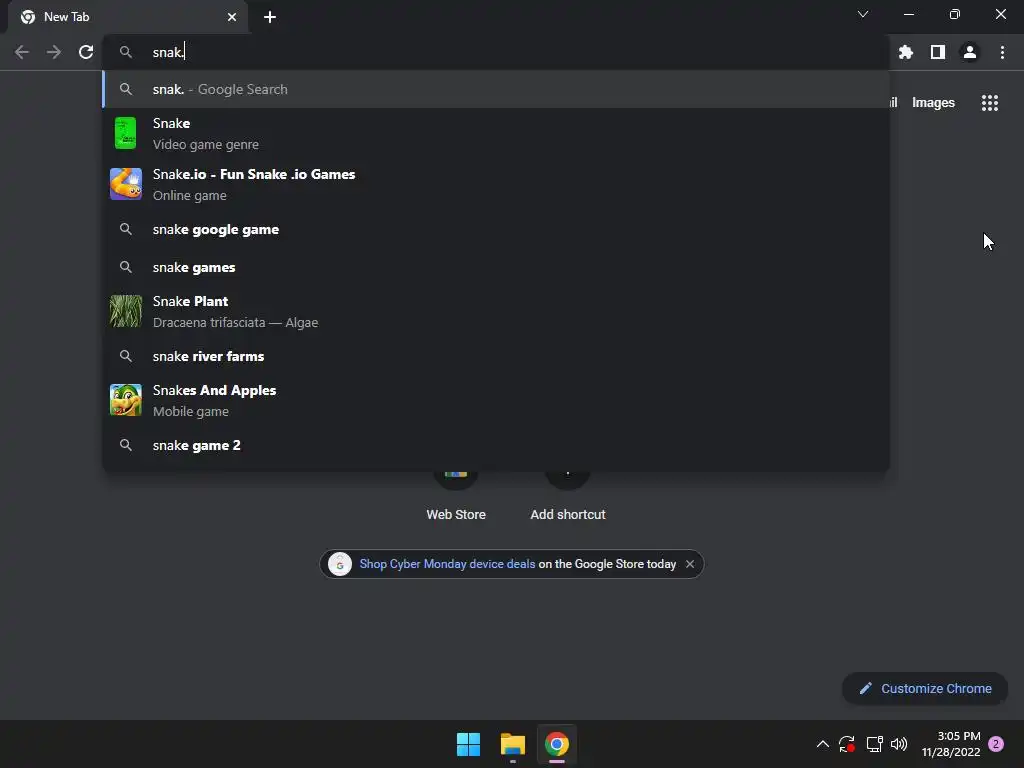Viewport: 1024px width, 768px height.
Task: Select 'snak. - Google Search' suggestion
Action: click(x=496, y=89)
